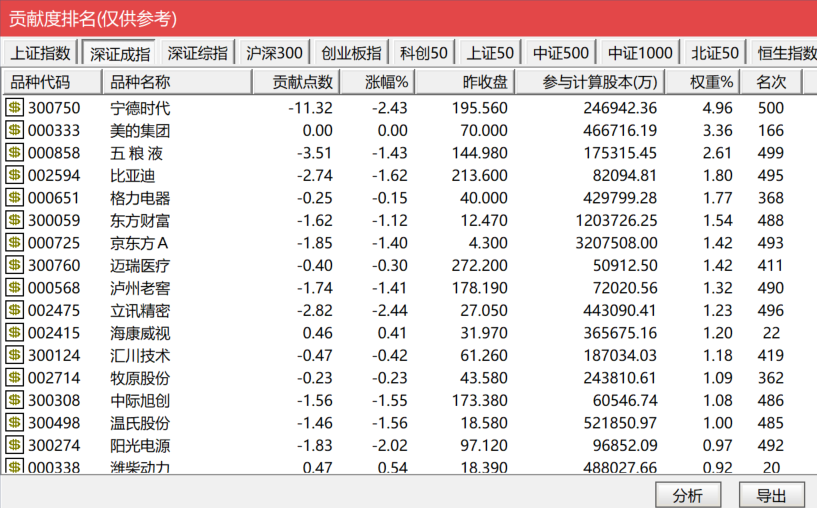Click the stock icon beside 002415 海康威视
Viewport: 817px width, 508px height.
pyautogui.click(x=14, y=333)
